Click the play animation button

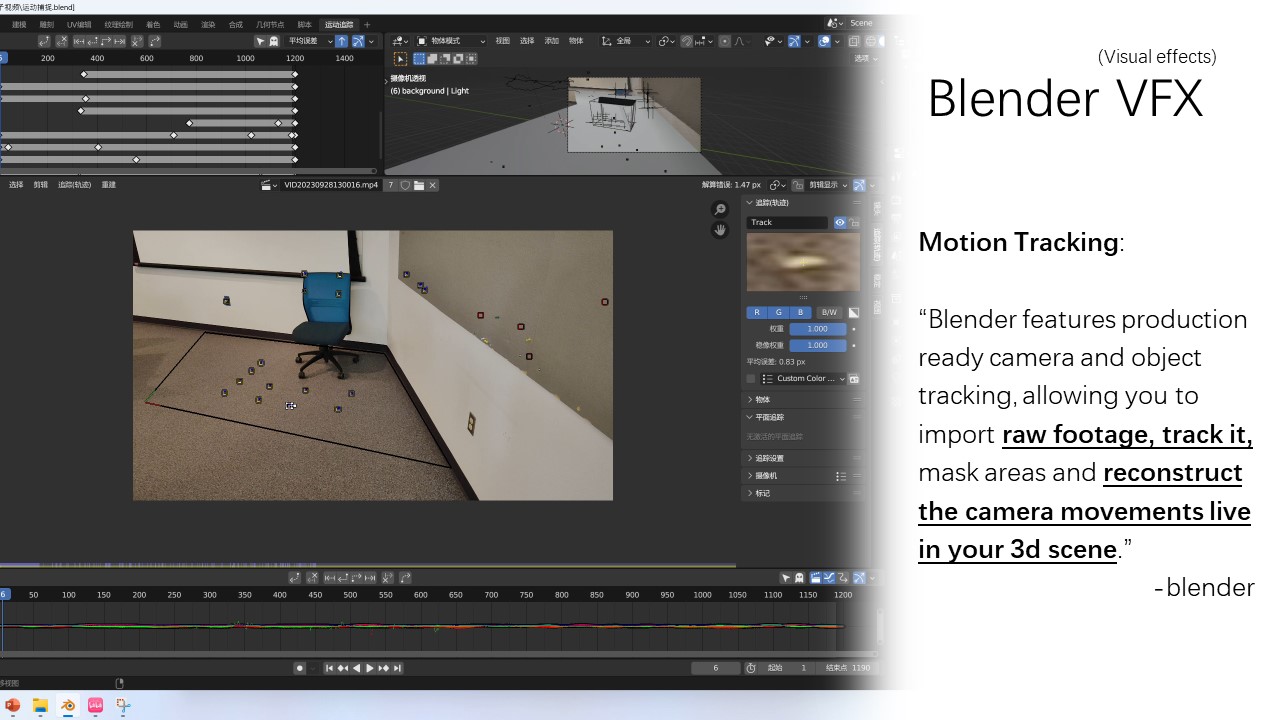(370, 668)
